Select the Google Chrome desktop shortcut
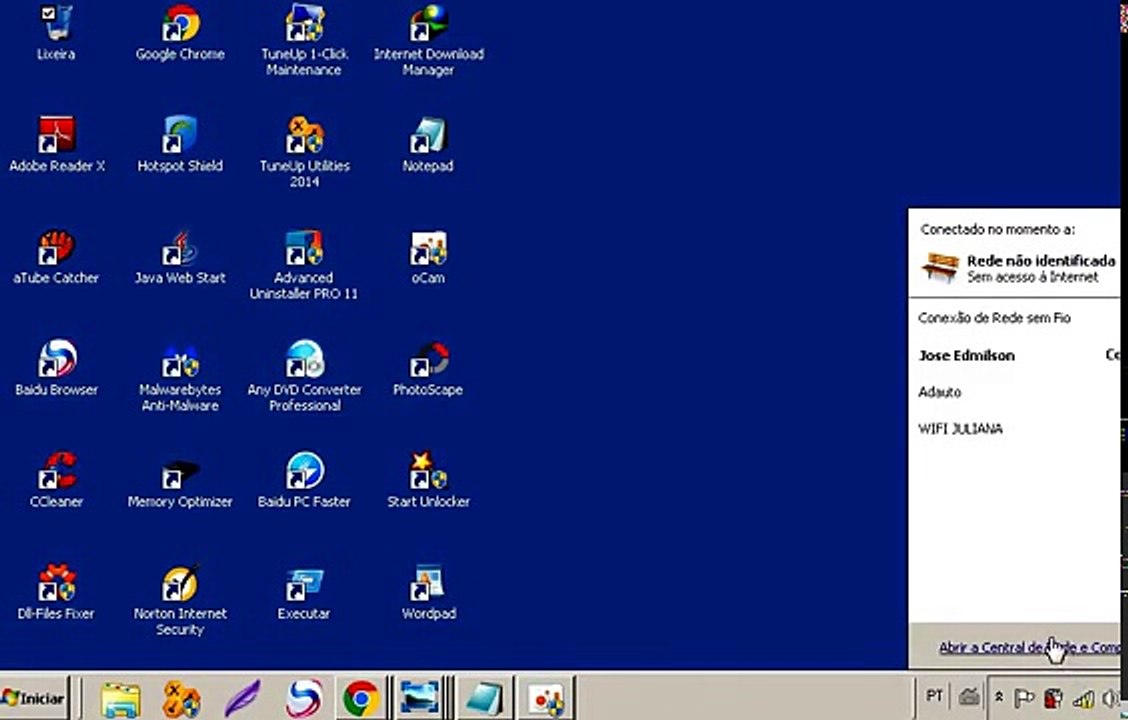Image resolution: width=1128 pixels, height=720 pixels. point(180,32)
